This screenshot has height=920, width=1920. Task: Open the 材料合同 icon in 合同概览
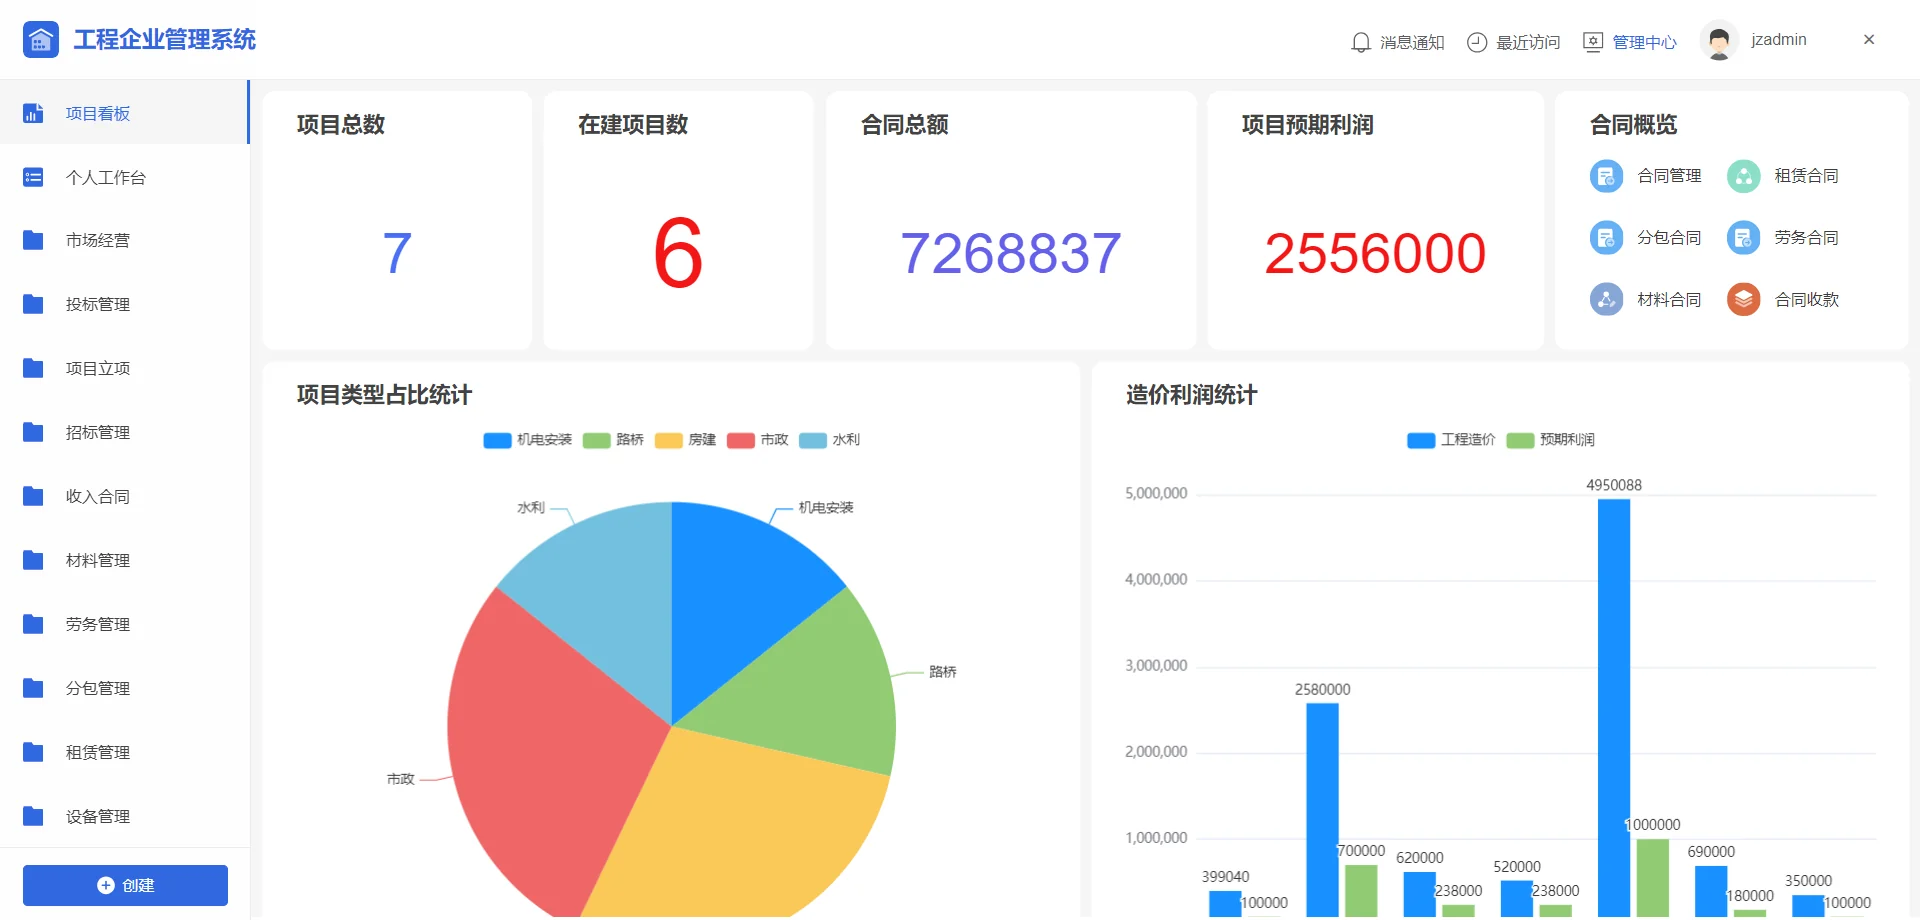click(1606, 299)
